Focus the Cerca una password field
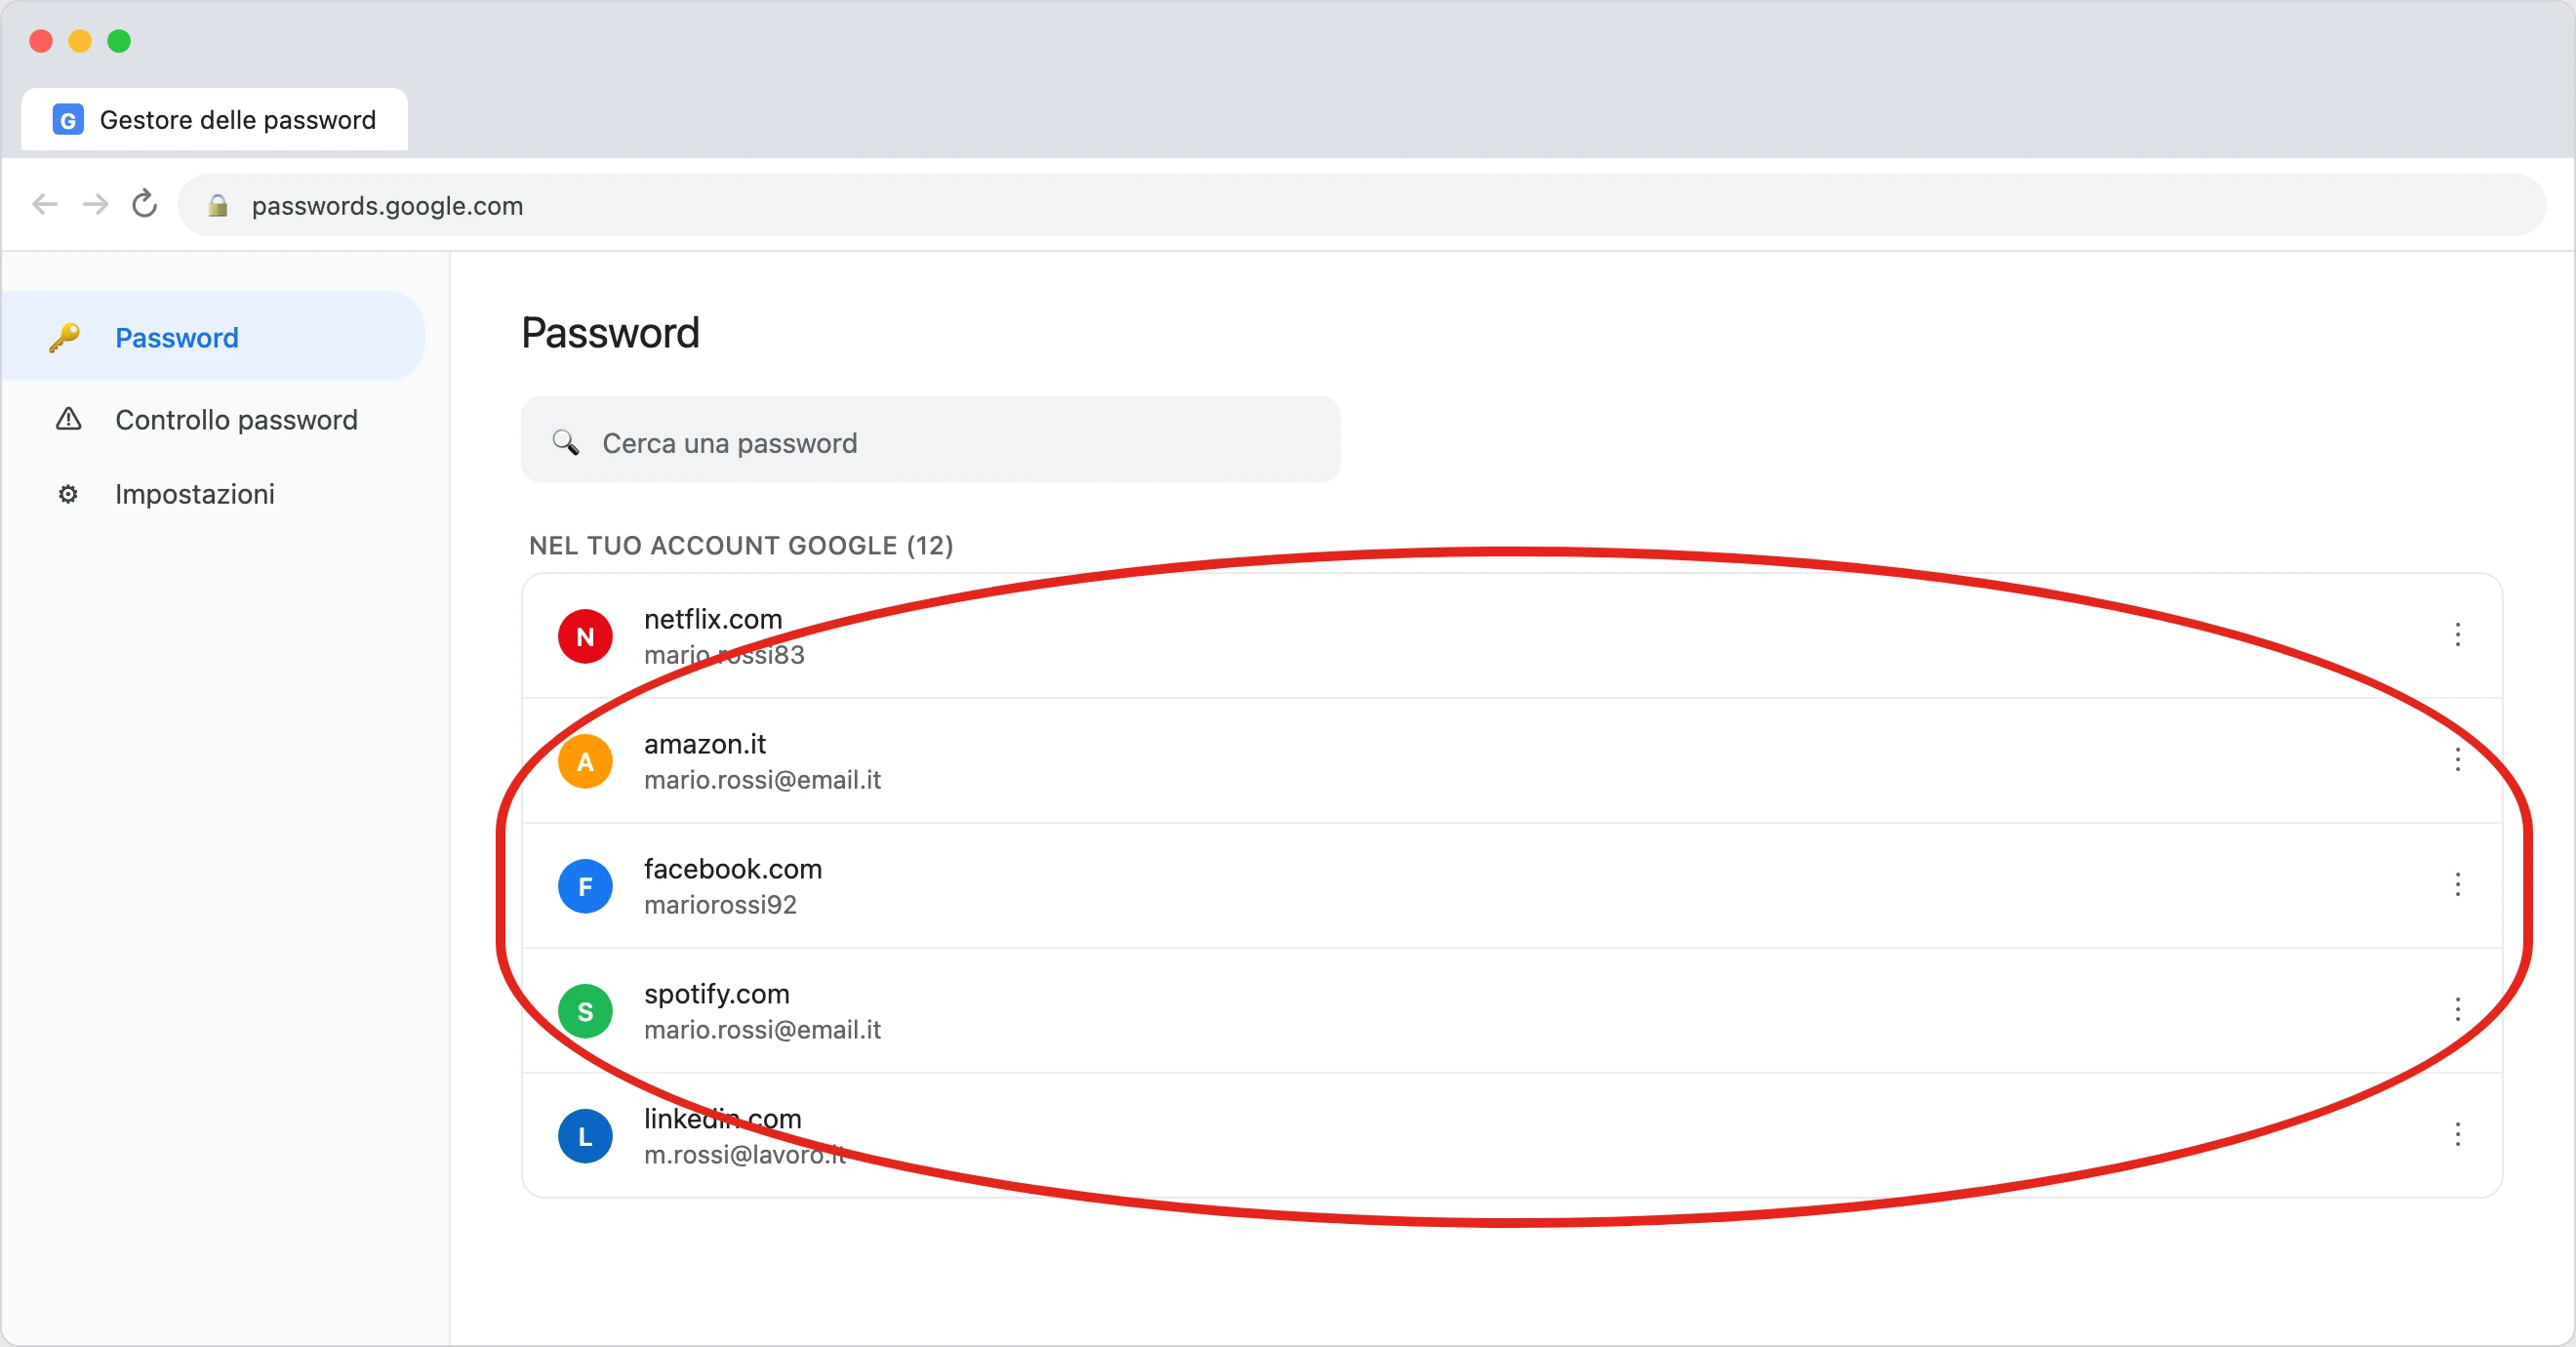Viewport: 2576px width, 1347px height. 930,440
